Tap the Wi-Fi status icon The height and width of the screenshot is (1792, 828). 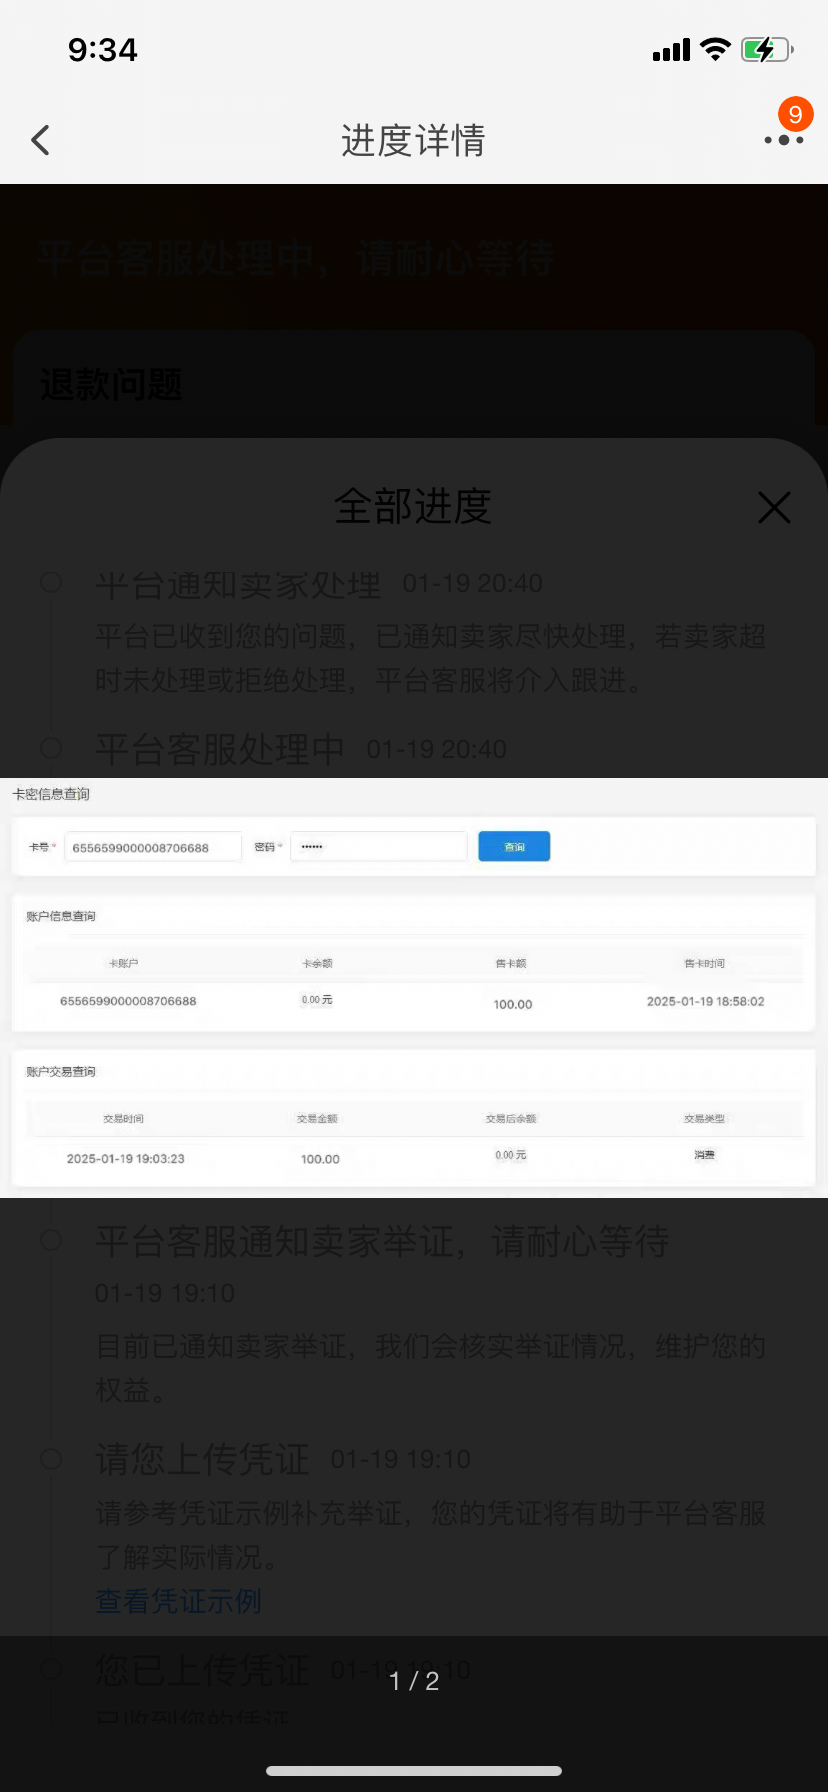[715, 50]
